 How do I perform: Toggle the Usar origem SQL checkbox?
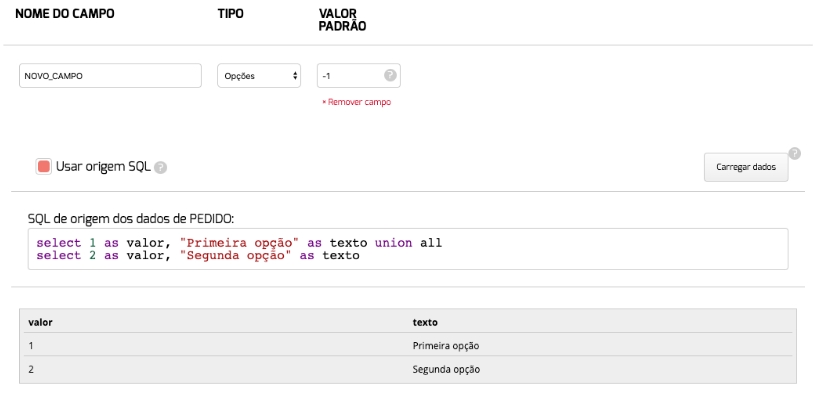44,167
